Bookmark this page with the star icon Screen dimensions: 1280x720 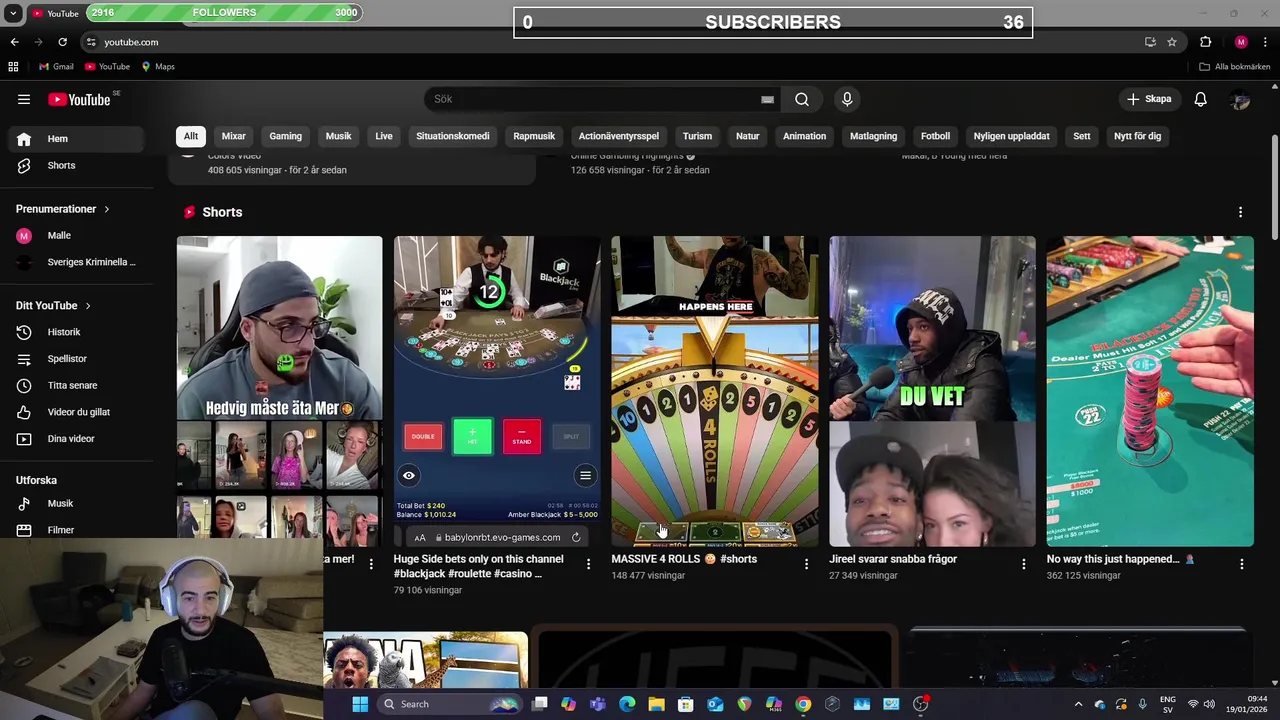click(x=1172, y=42)
